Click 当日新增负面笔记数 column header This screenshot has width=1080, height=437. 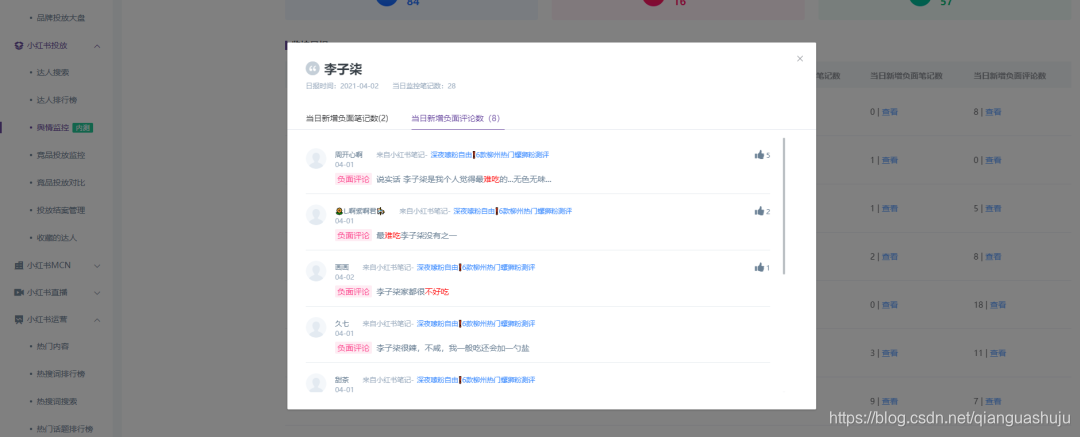click(x=906, y=76)
